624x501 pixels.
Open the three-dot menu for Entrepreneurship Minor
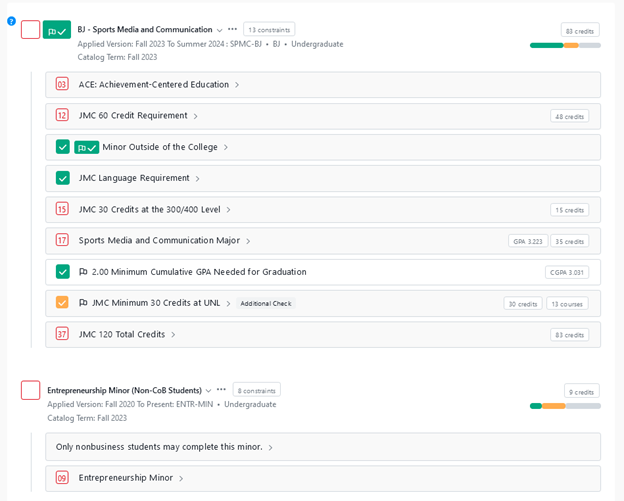click(221, 390)
